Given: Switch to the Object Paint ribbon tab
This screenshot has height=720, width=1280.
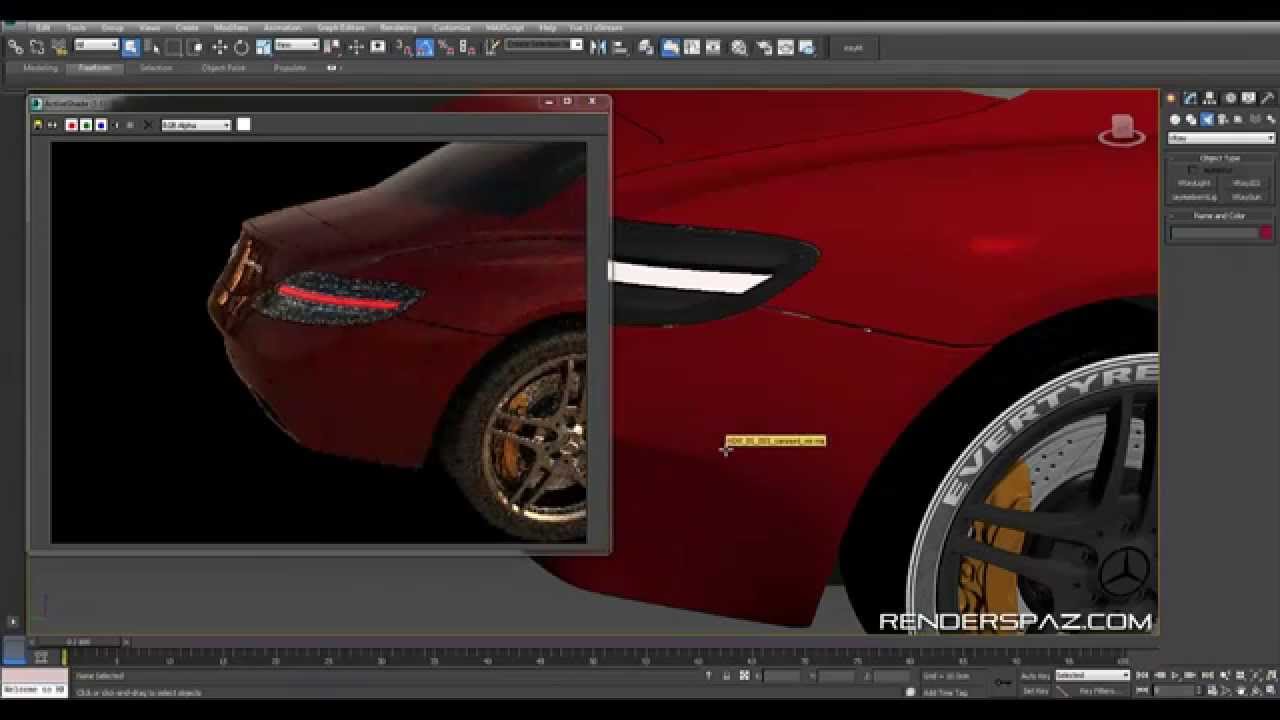Looking at the screenshot, I should 223,68.
